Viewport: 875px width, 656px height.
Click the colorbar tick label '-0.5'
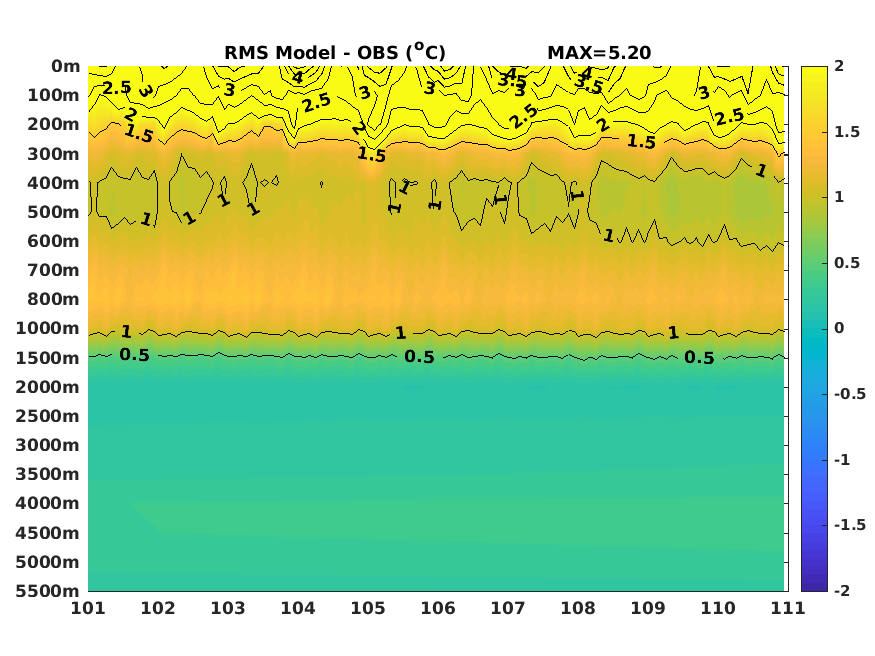tap(850, 394)
